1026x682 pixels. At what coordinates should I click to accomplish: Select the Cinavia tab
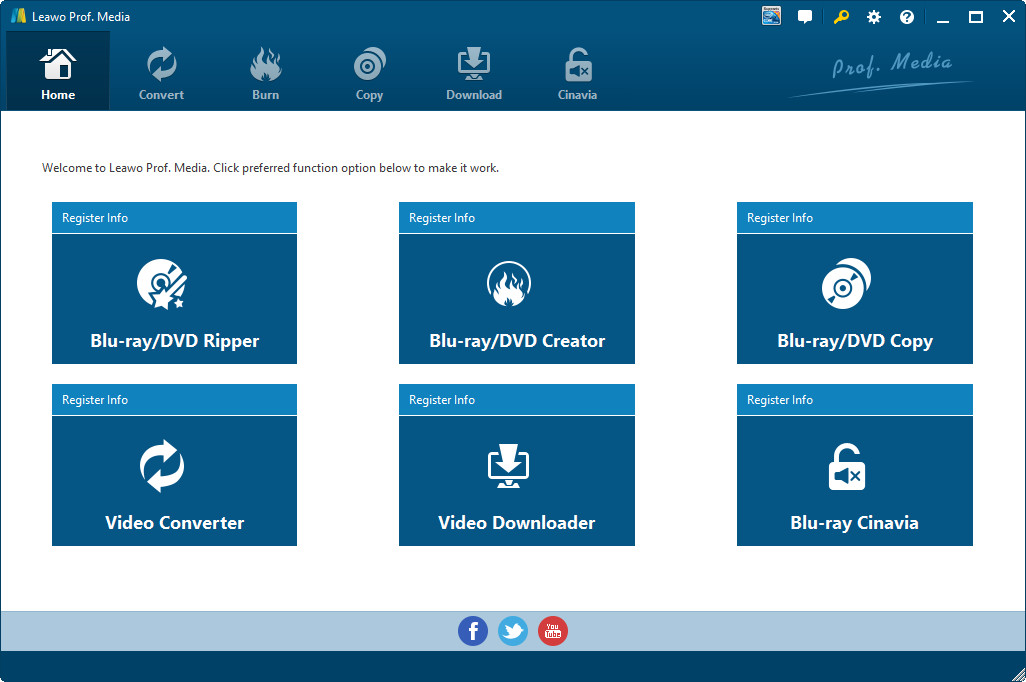click(x=577, y=70)
